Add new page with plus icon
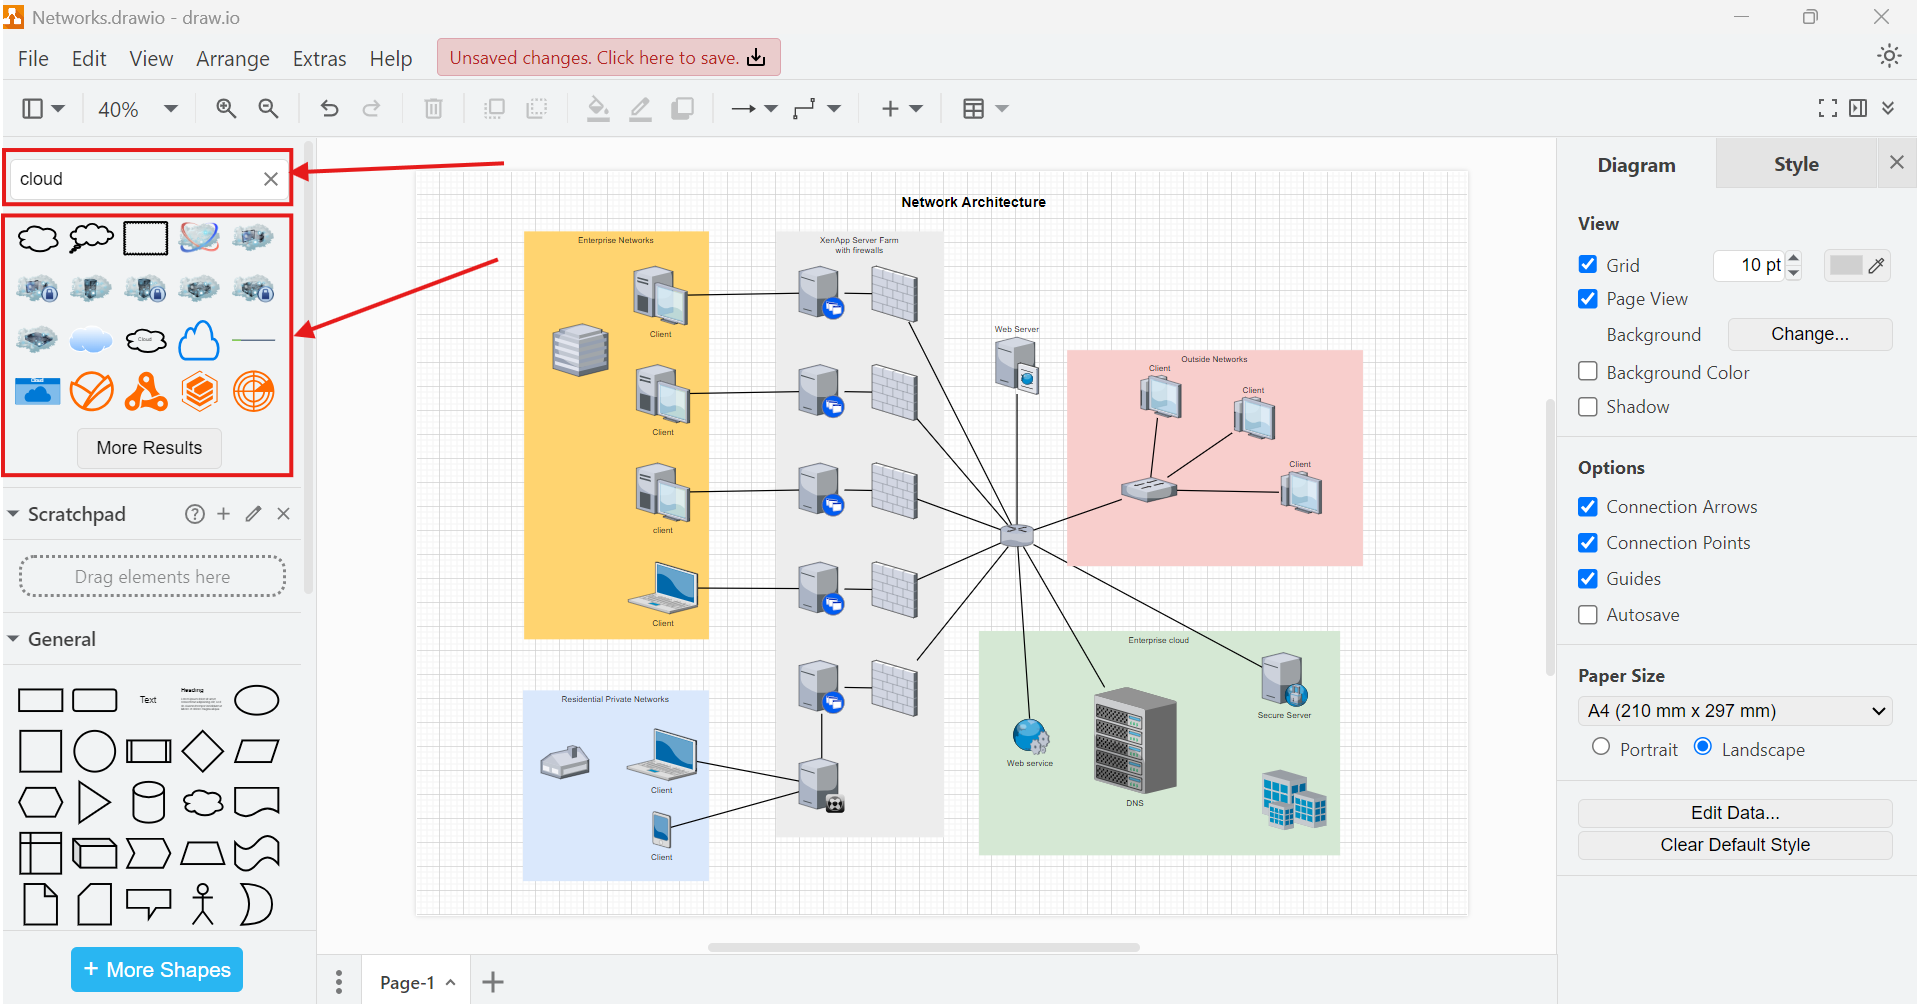 coord(492,982)
